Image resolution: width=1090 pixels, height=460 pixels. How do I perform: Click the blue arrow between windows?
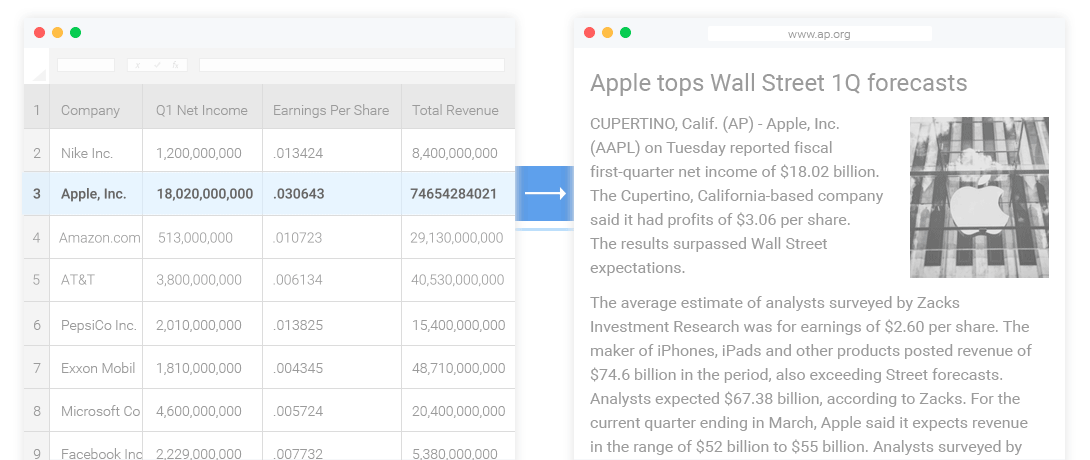pyautogui.click(x=544, y=193)
